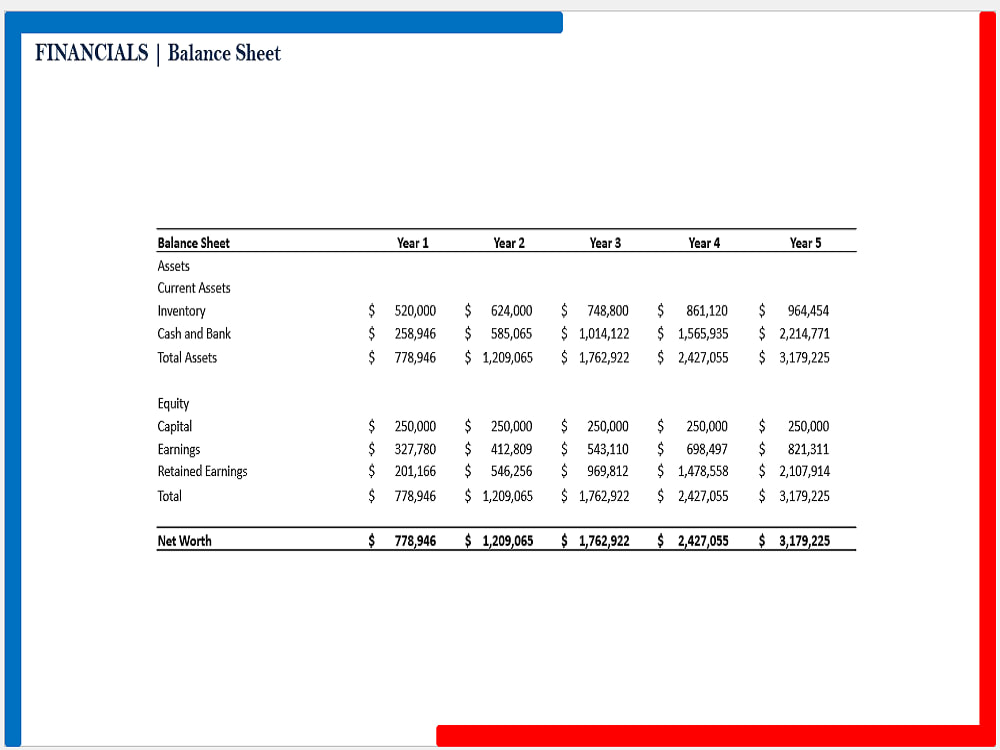Click the 'Year 5' column header
The image size is (1000, 750).
(805, 243)
